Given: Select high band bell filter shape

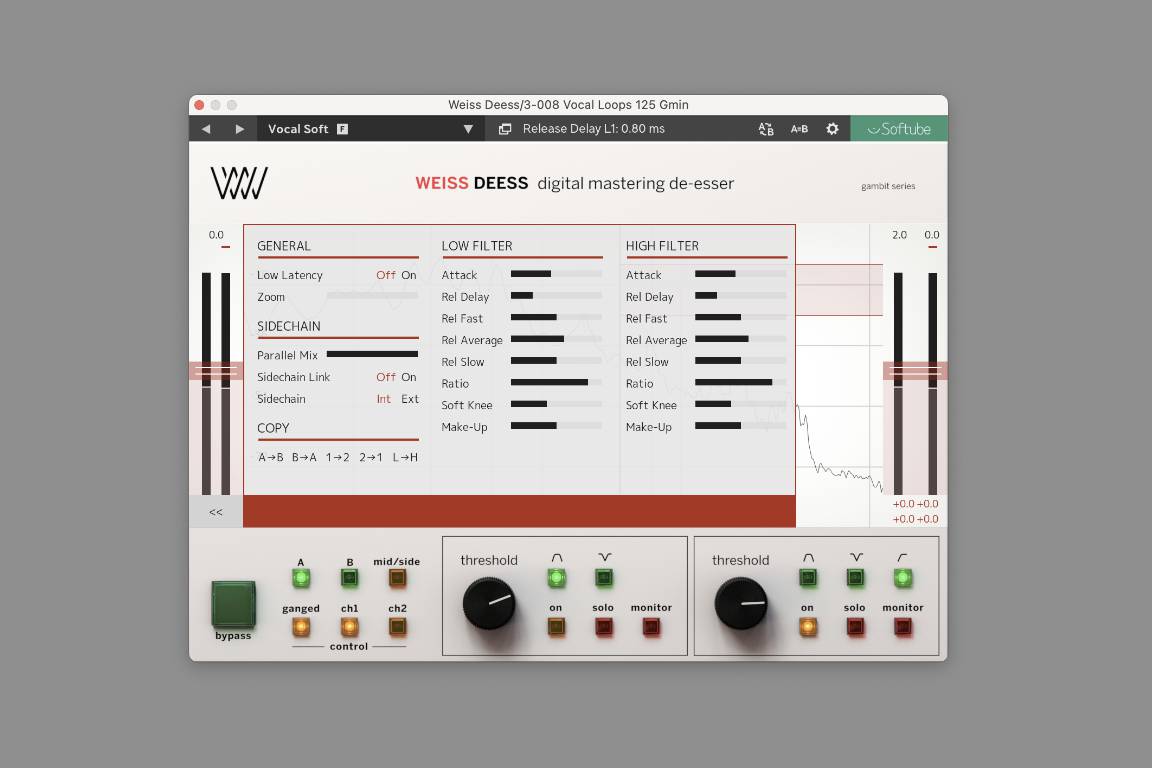Looking at the screenshot, I should 808,578.
